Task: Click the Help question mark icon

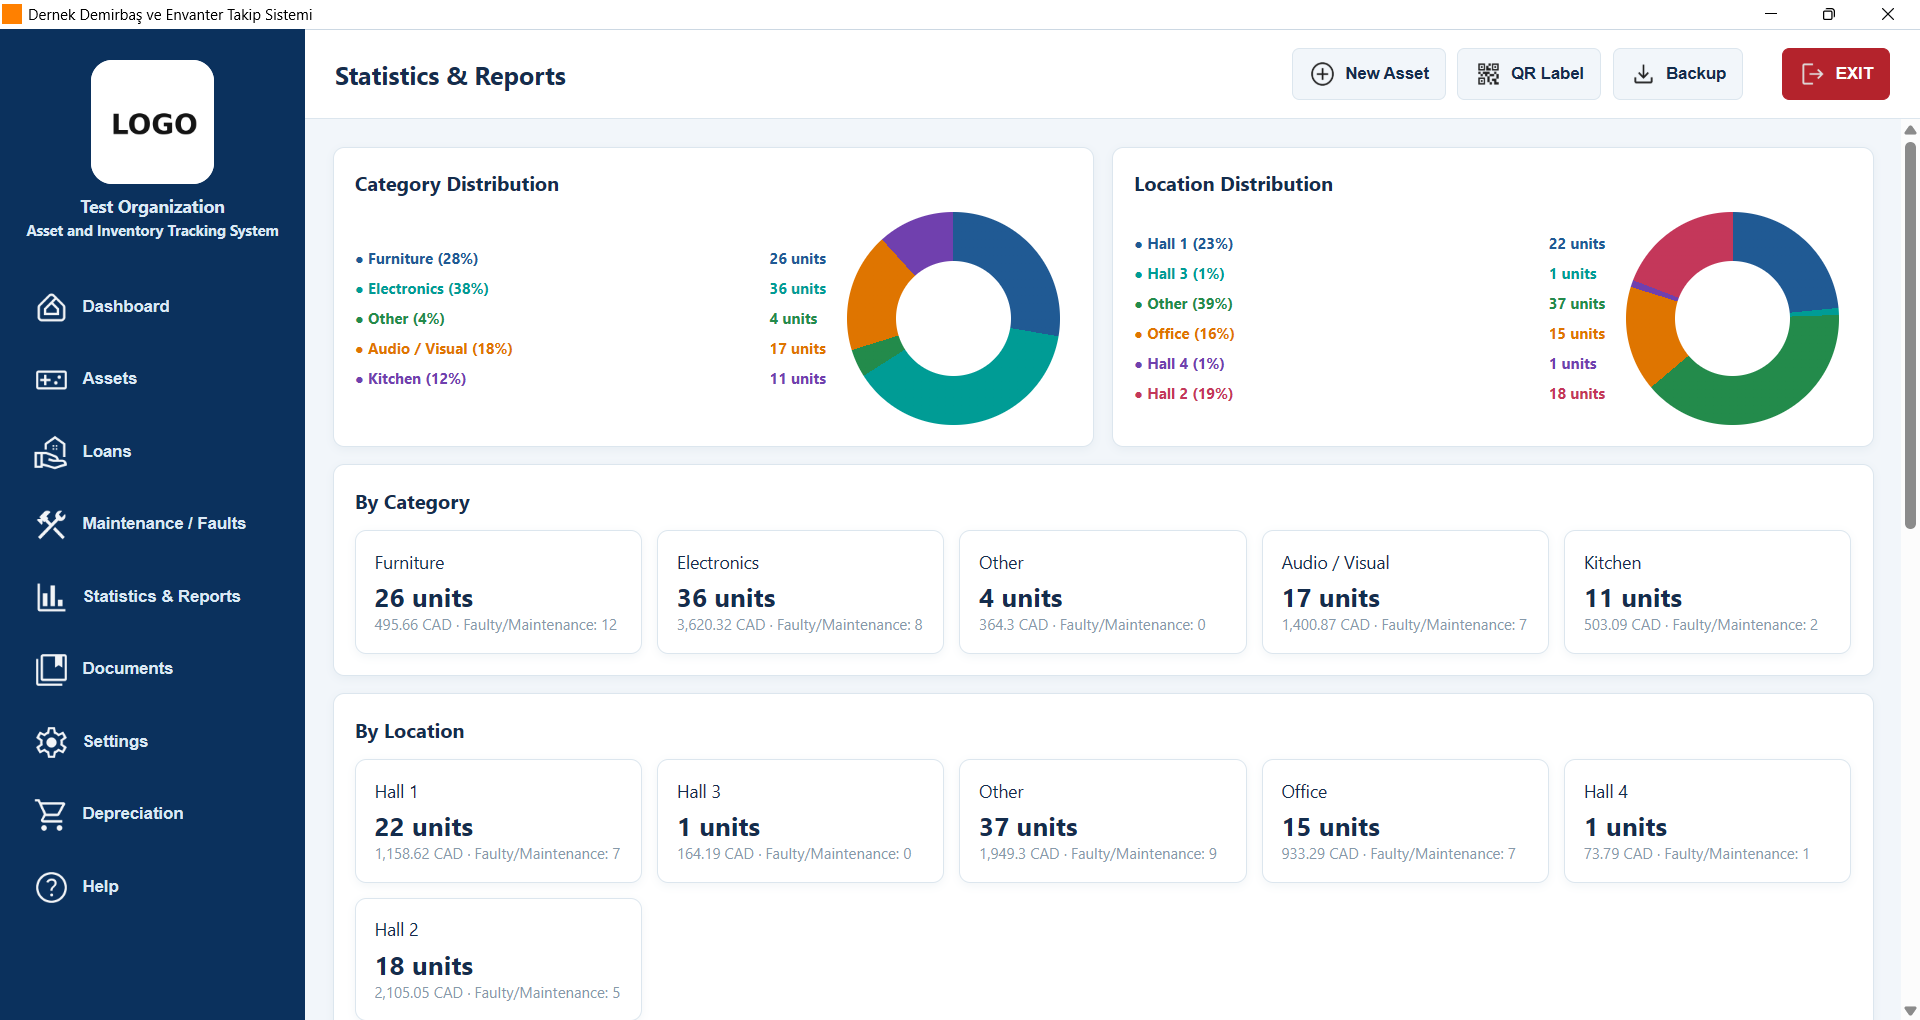Action: [x=51, y=887]
